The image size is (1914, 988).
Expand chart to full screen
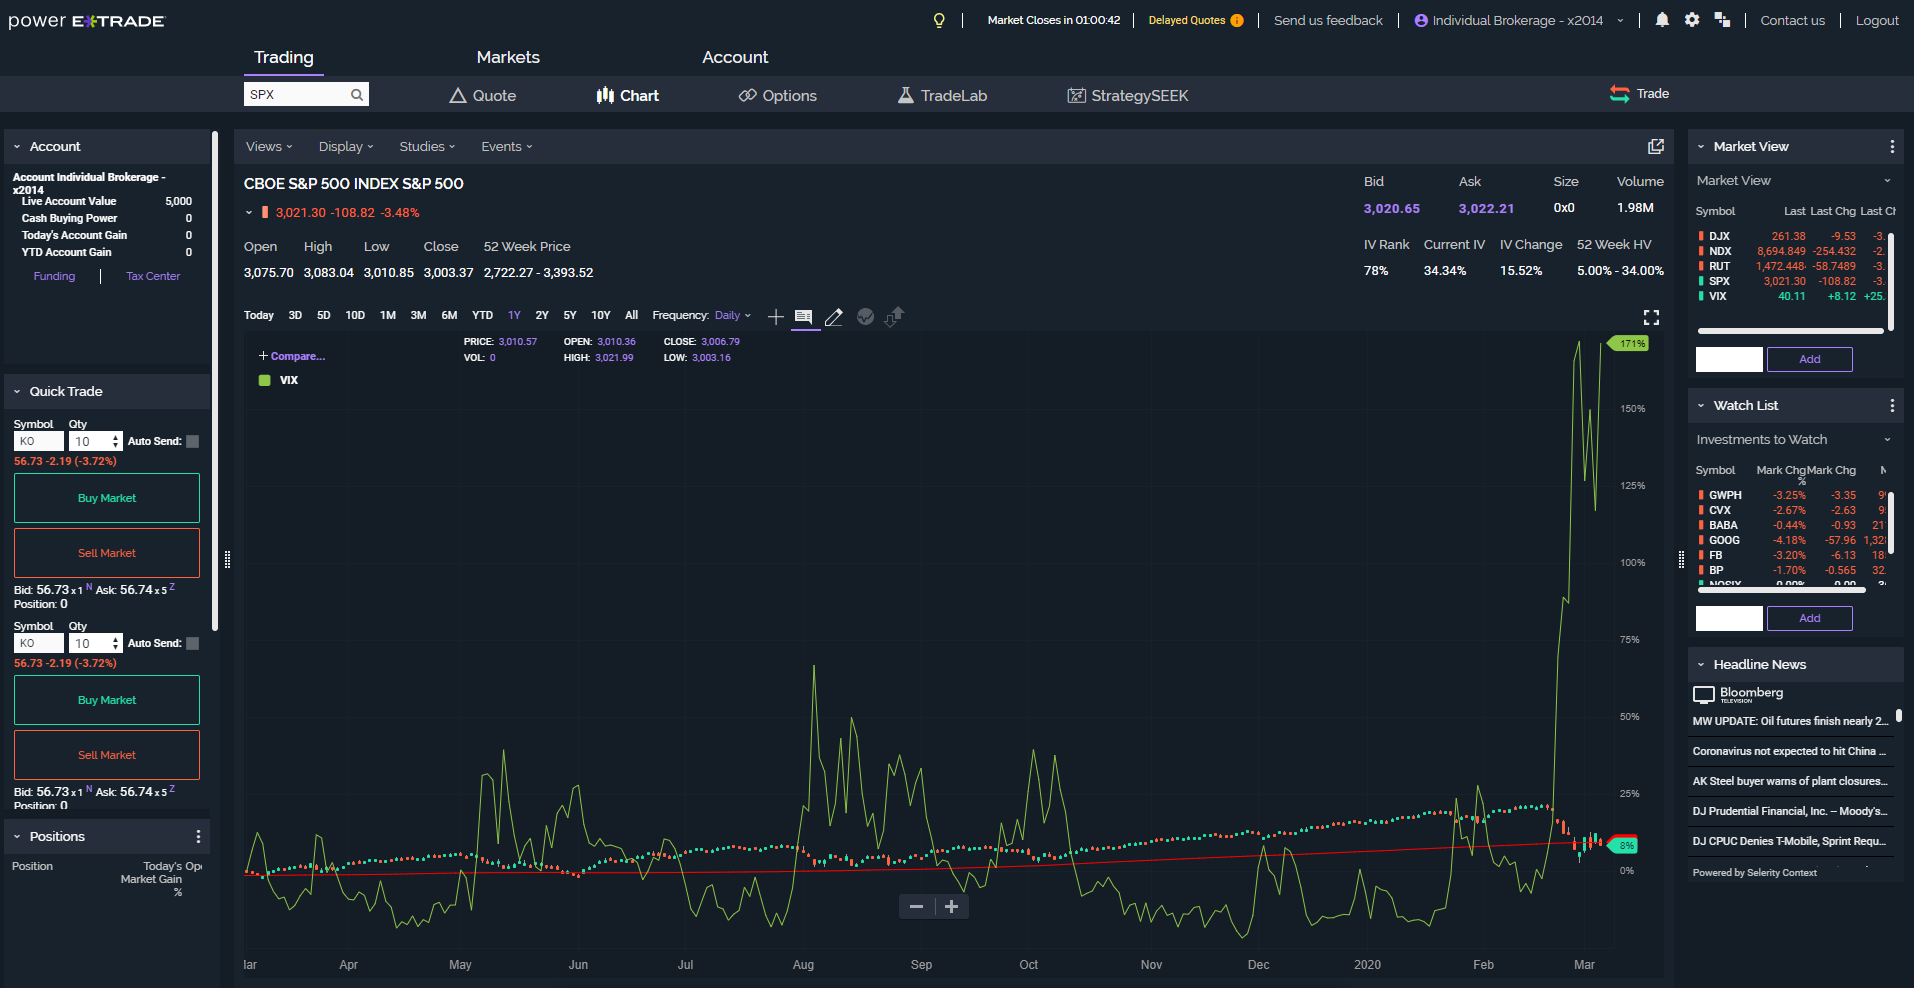coord(1652,317)
